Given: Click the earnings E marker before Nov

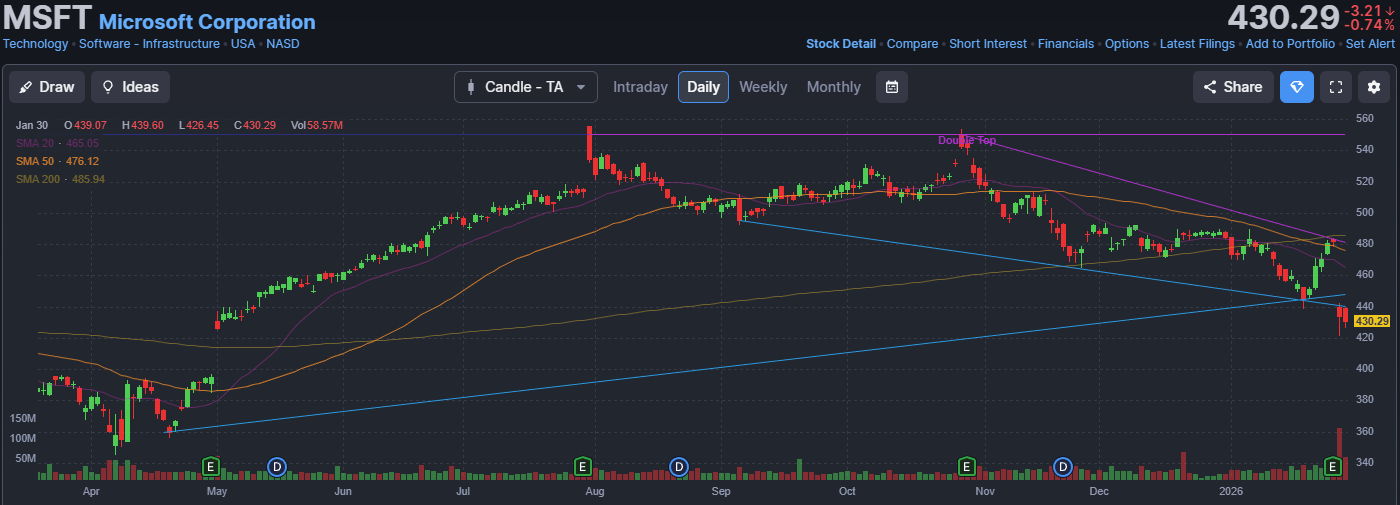Looking at the screenshot, I should pyautogui.click(x=967, y=466).
